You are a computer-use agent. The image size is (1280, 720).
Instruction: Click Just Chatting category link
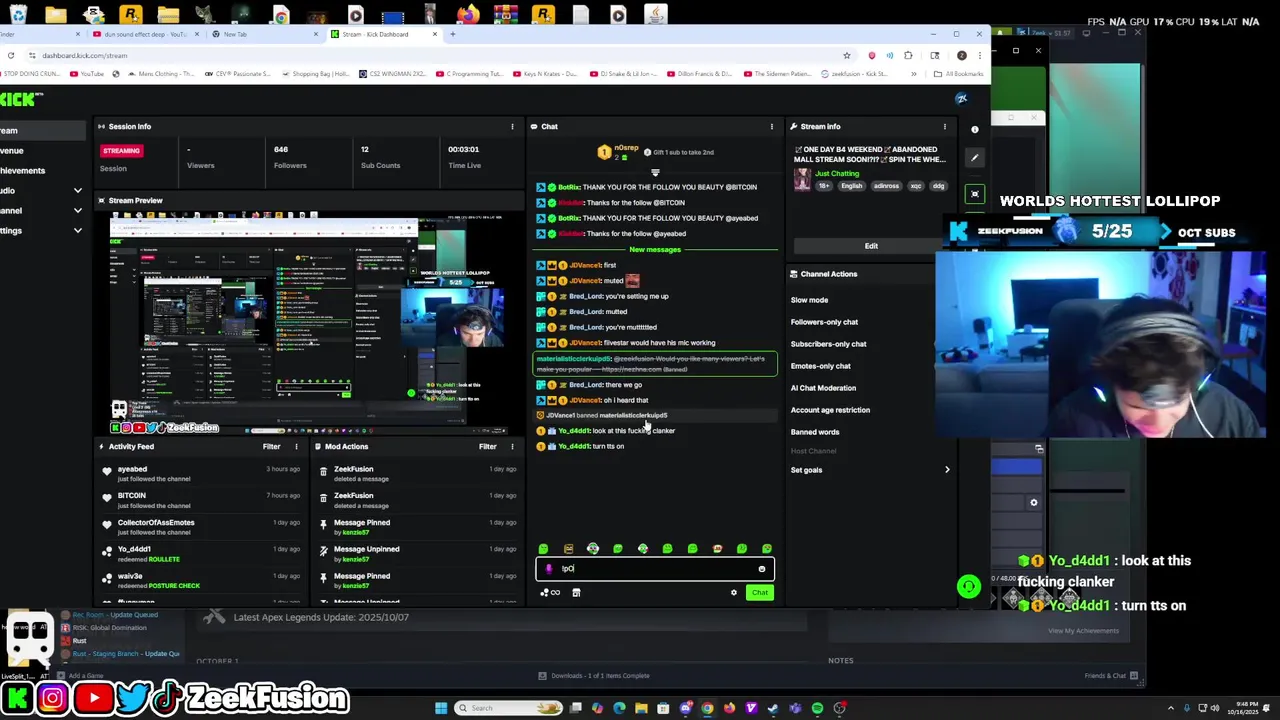837,174
